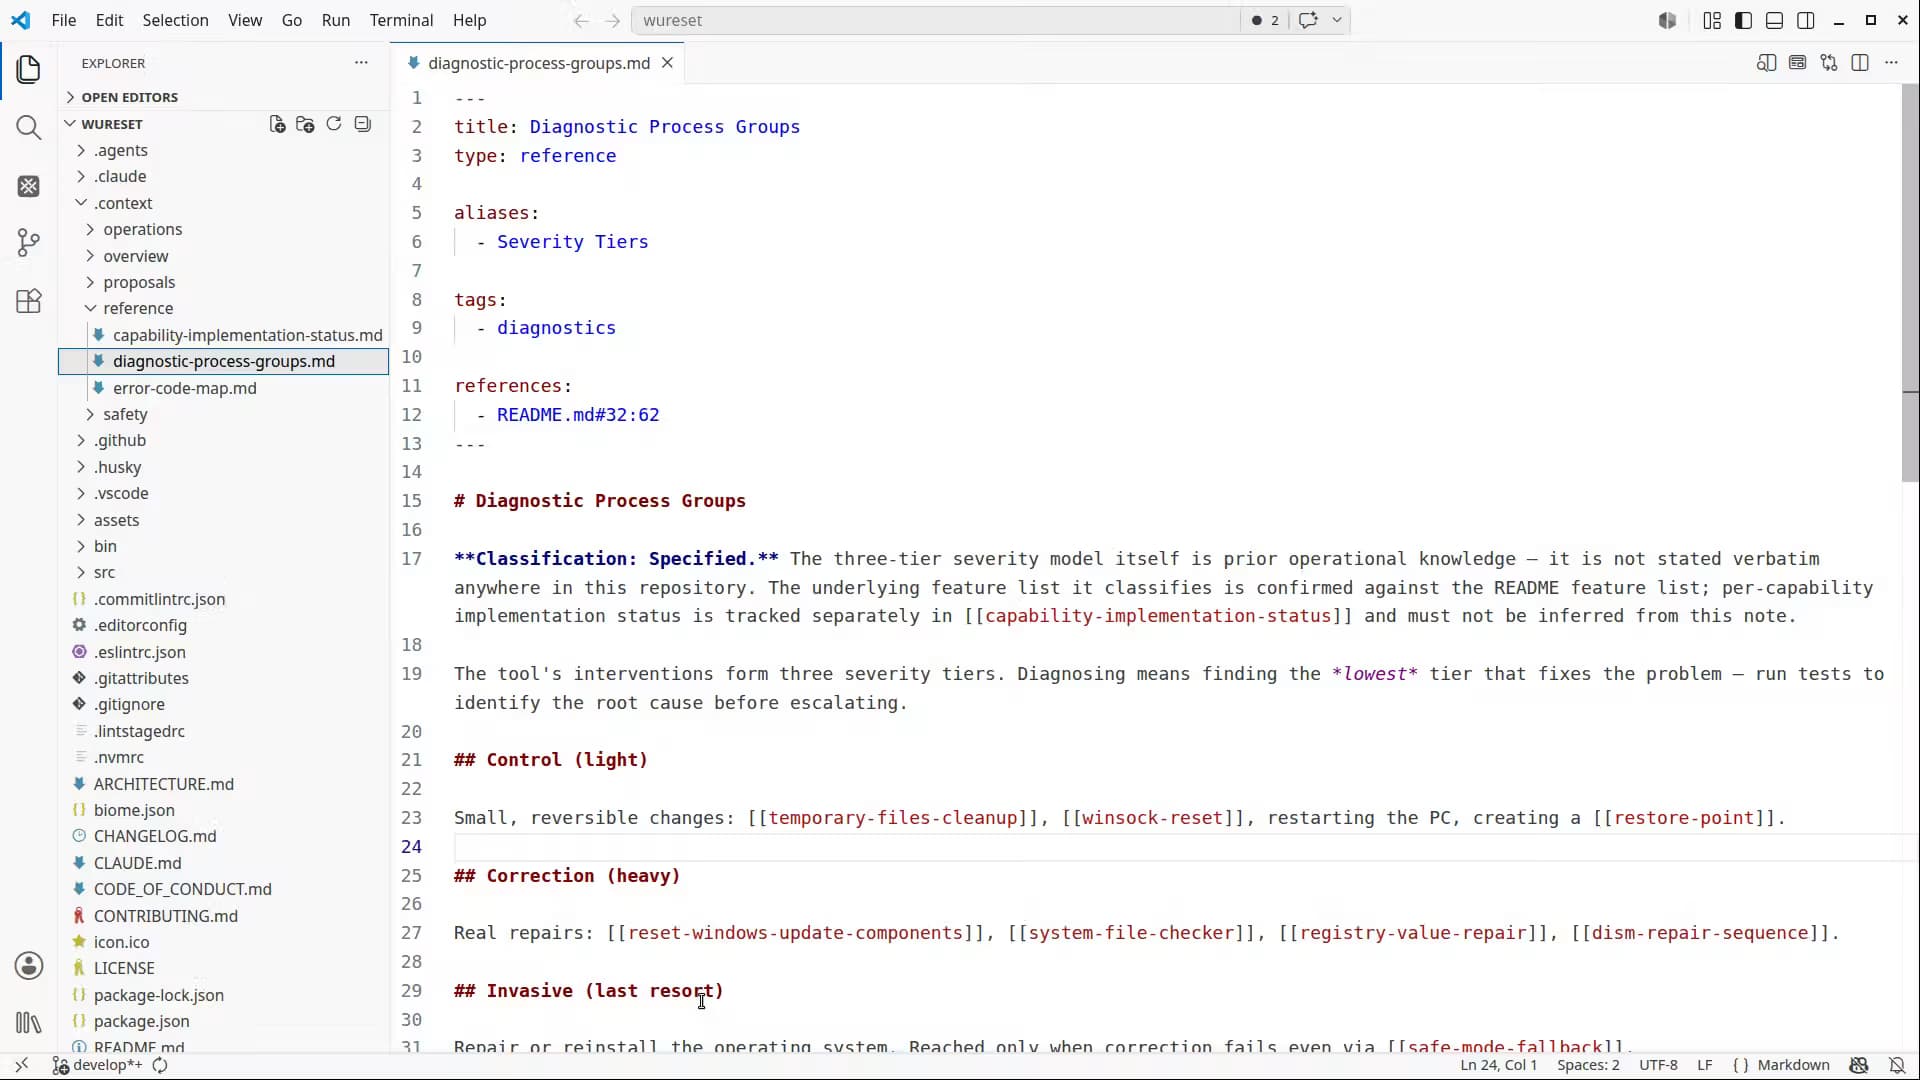The width and height of the screenshot is (1920, 1080).
Task: Open the Go menu
Action: [x=291, y=20]
